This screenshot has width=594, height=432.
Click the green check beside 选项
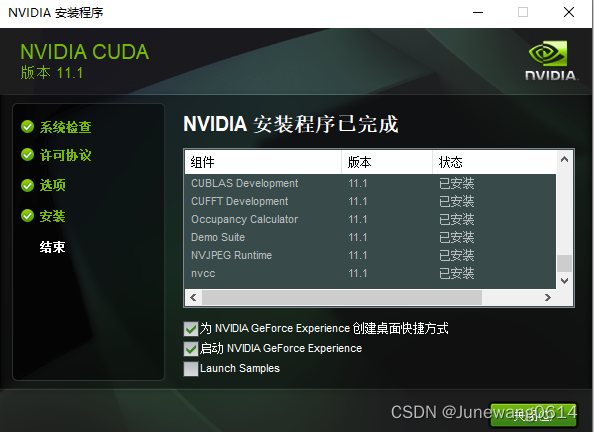pos(27,185)
